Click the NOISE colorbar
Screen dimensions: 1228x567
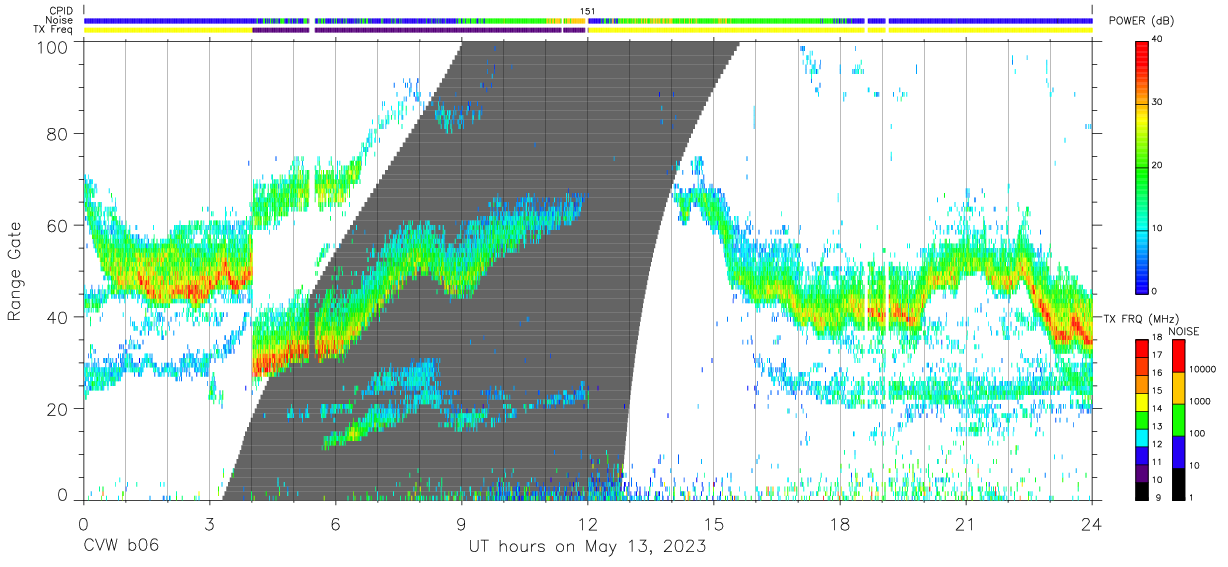[1178, 418]
